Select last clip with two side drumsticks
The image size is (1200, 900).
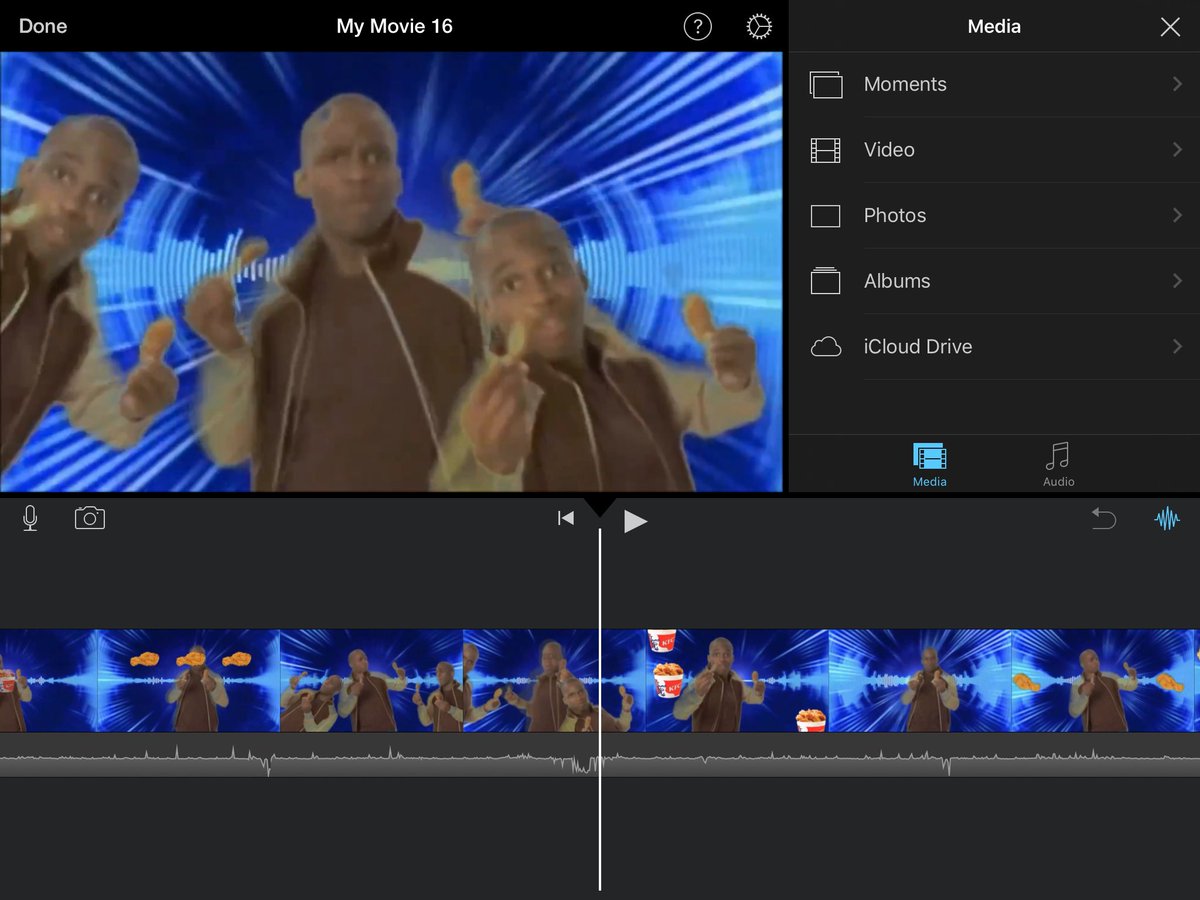(x=1103, y=680)
